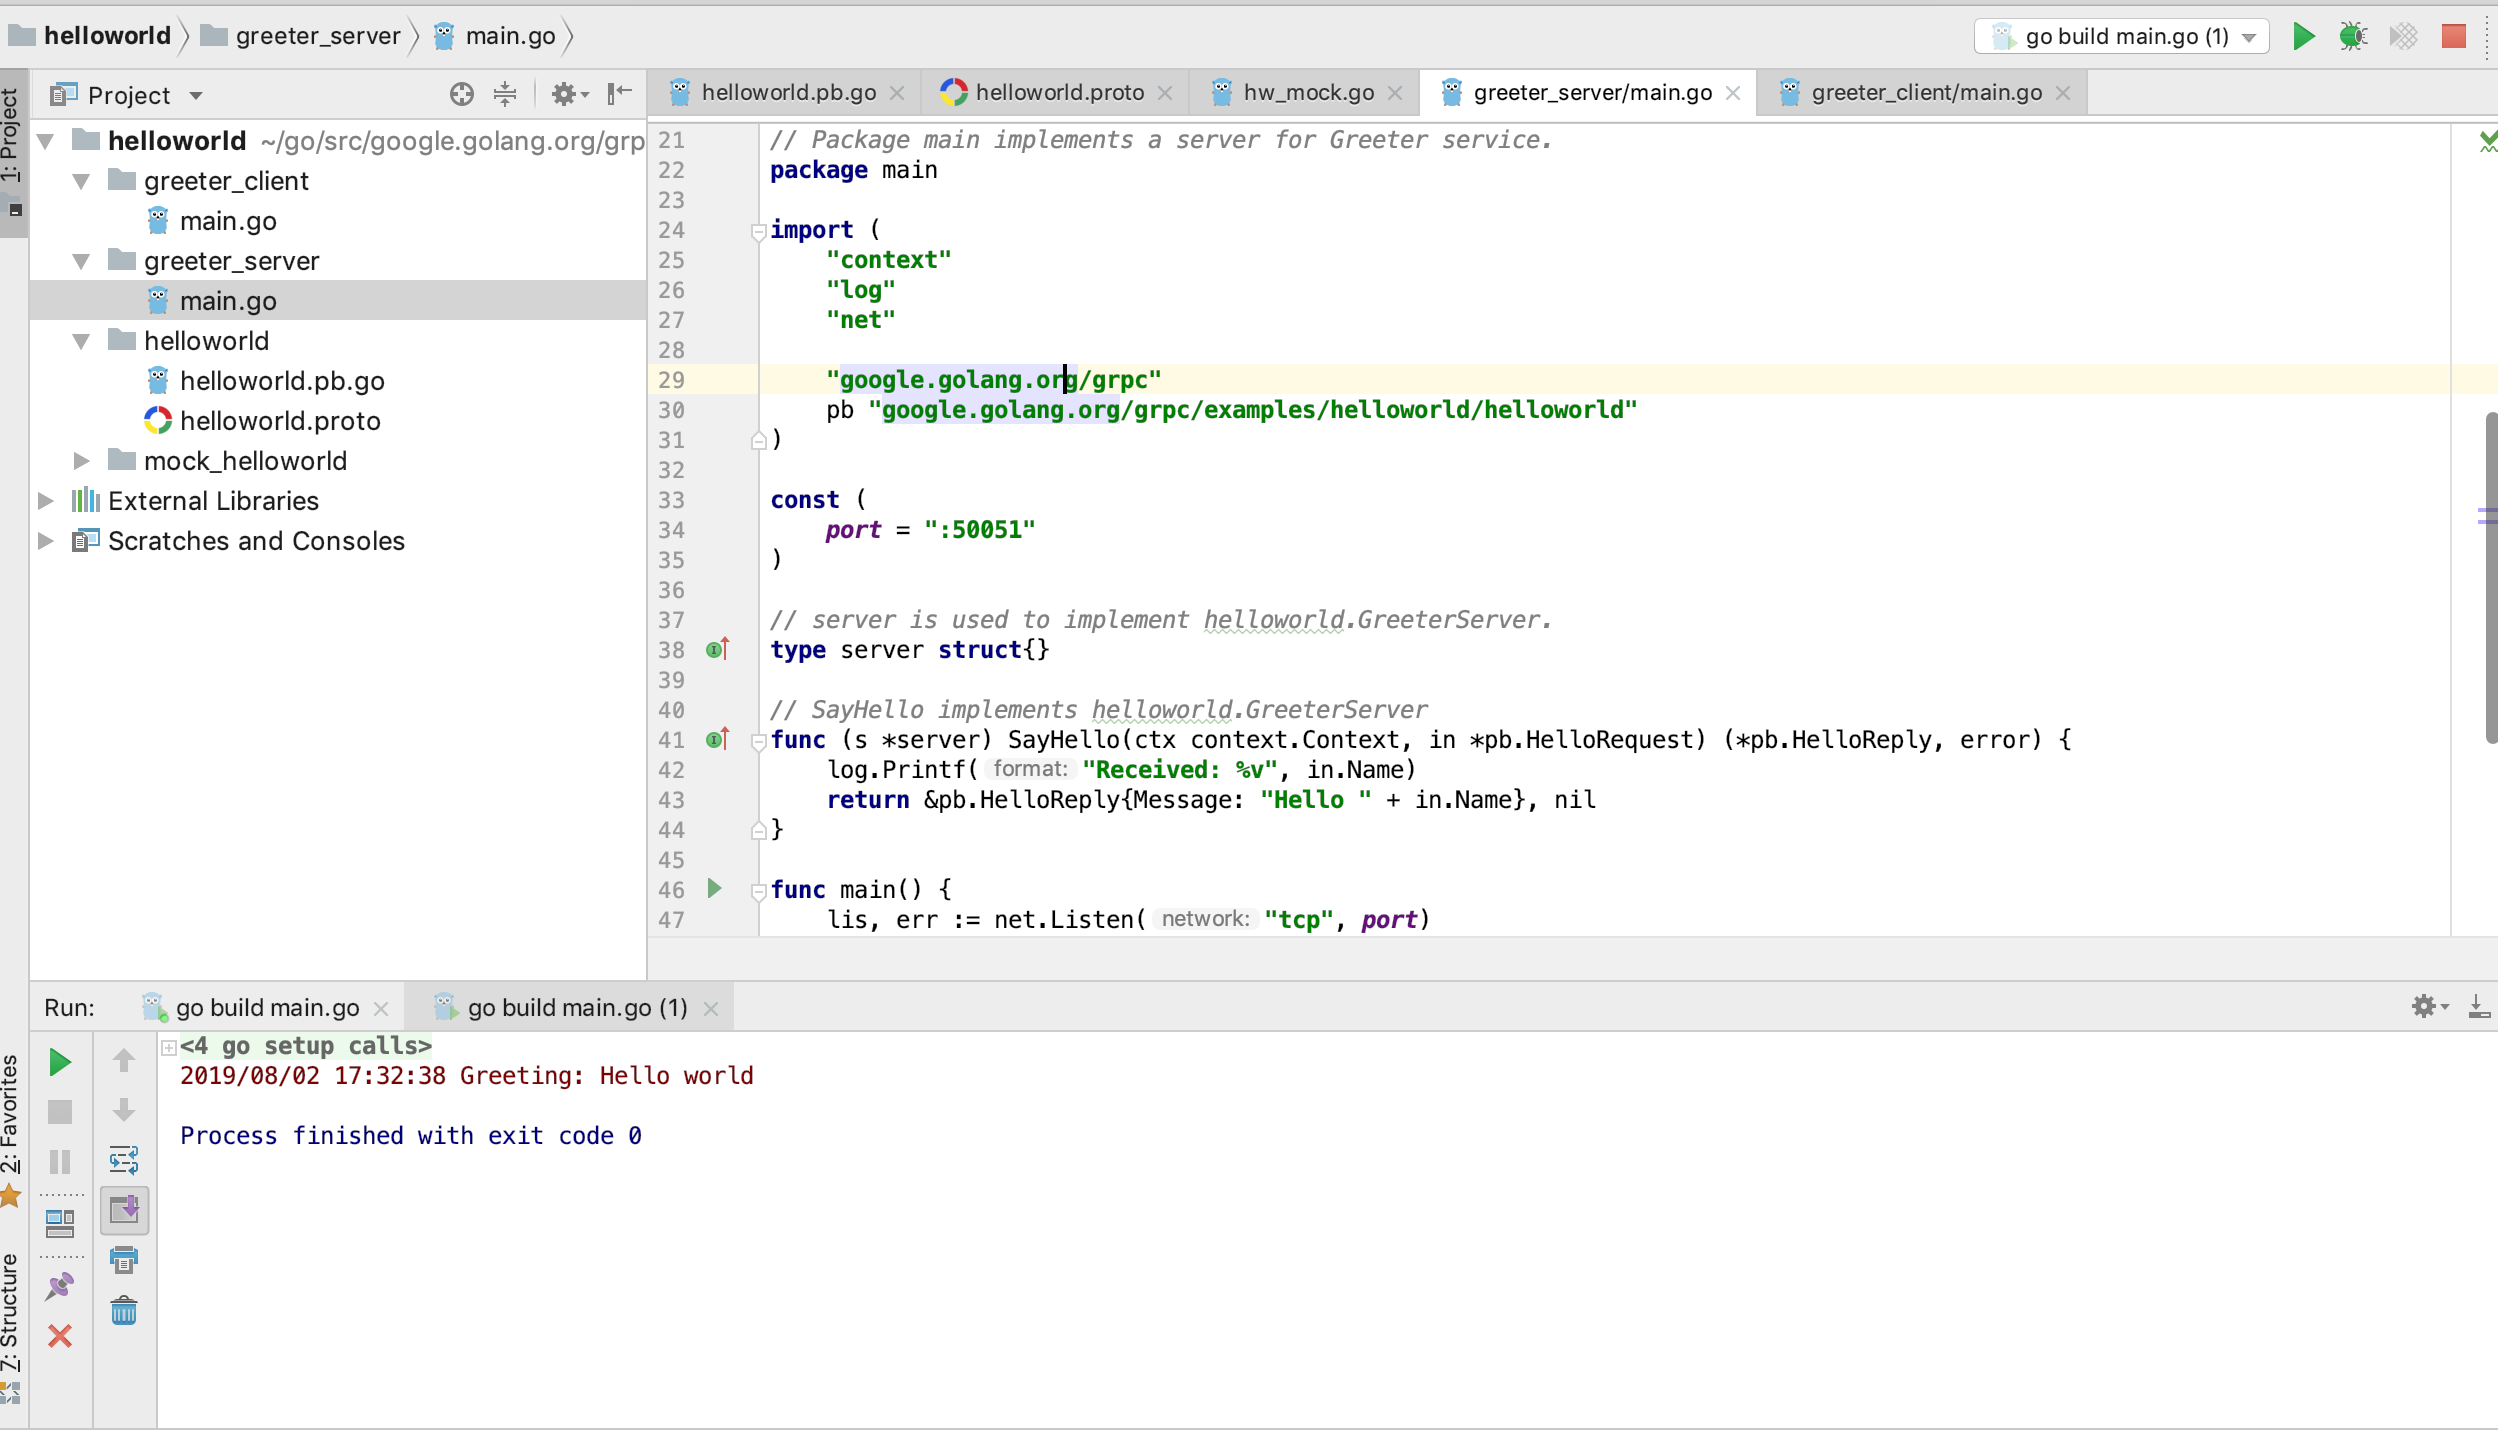The width and height of the screenshot is (2498, 1430).
Task: Click greeter_server breadcrumb in navigation bar
Action: pyautogui.click(x=317, y=36)
